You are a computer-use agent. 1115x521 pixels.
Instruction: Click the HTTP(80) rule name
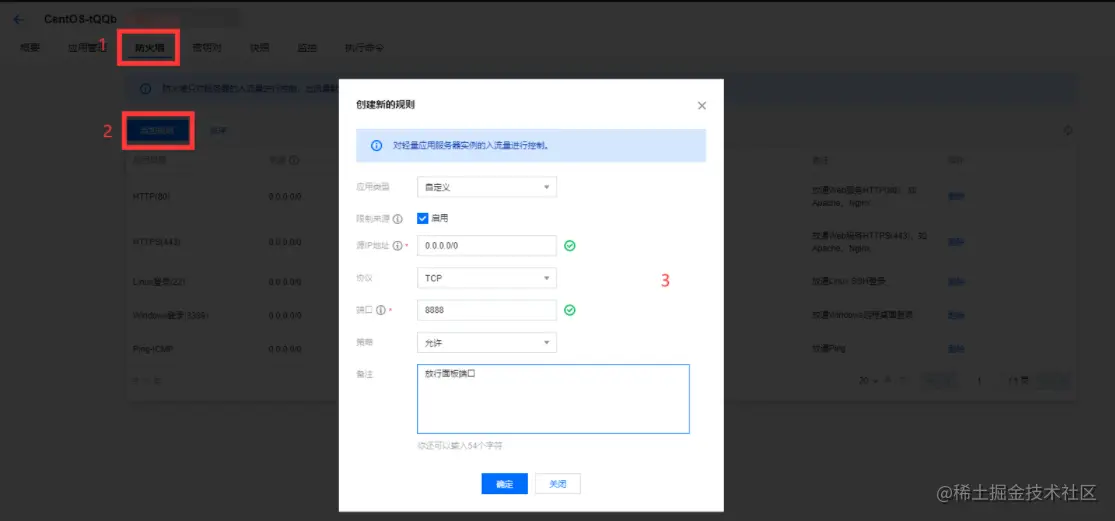pyautogui.click(x=151, y=196)
